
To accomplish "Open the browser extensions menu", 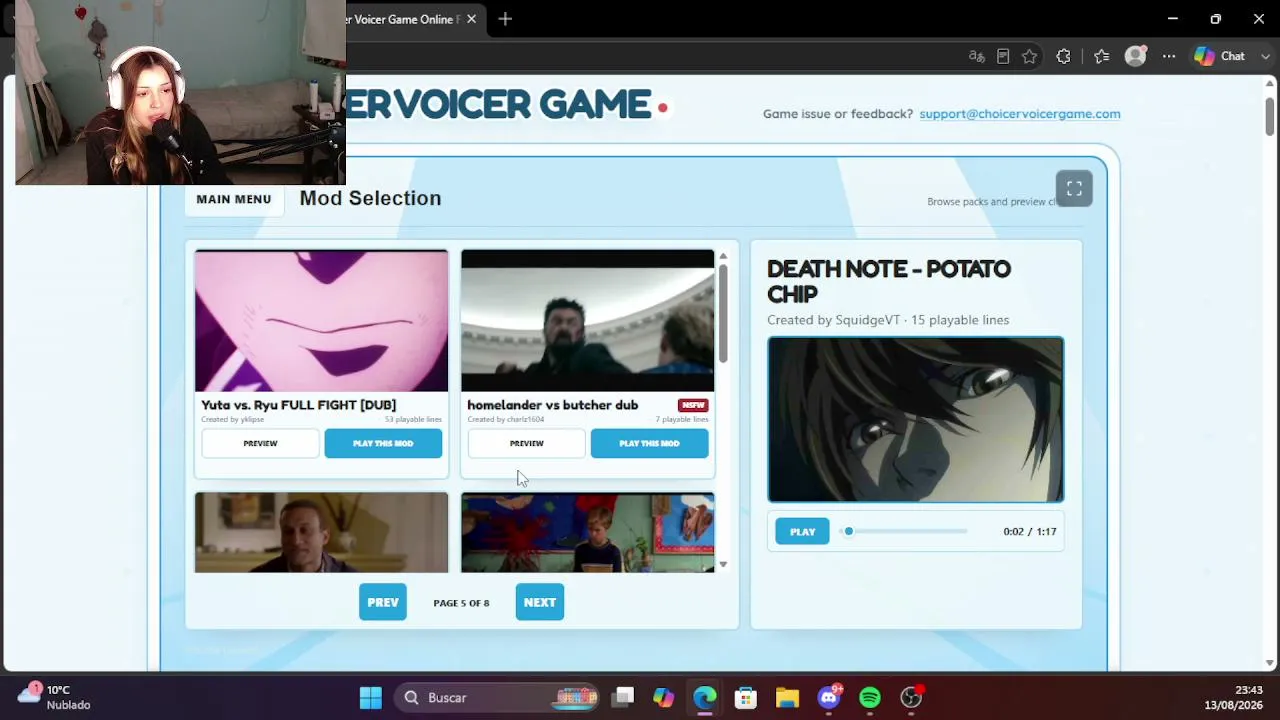I will [x=1063, y=56].
